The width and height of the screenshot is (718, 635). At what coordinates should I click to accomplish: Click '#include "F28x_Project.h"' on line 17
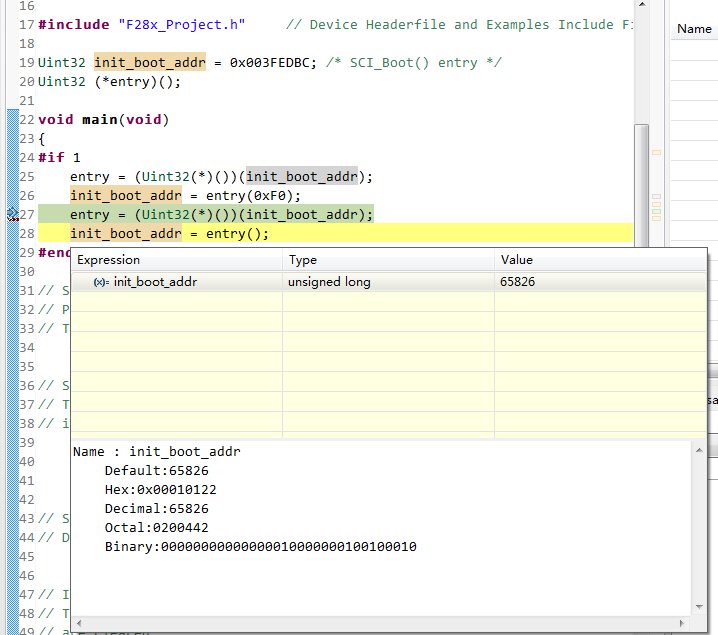point(141,25)
